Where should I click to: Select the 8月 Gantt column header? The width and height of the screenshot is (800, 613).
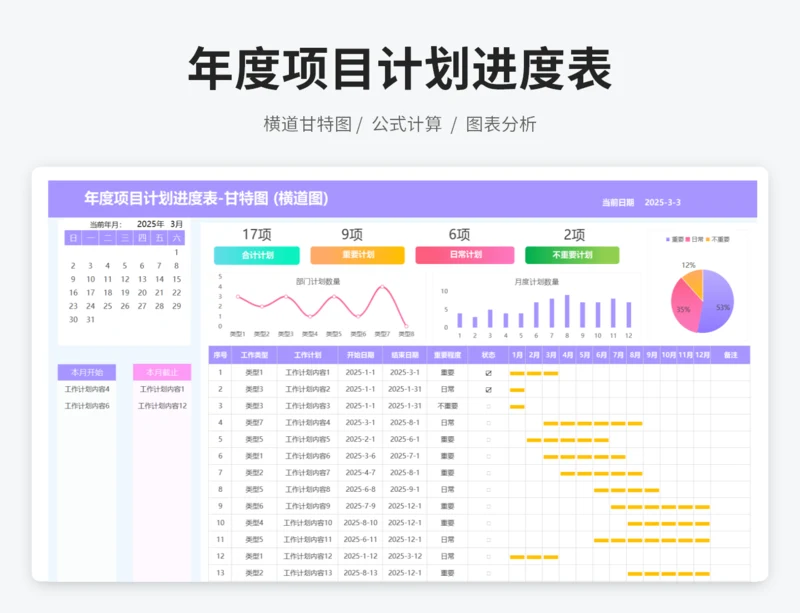(635, 355)
